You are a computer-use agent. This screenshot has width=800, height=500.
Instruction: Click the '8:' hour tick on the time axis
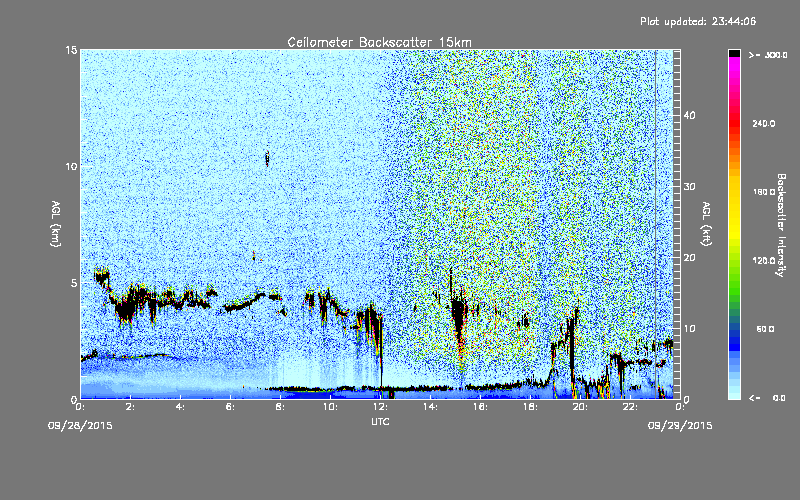click(281, 407)
